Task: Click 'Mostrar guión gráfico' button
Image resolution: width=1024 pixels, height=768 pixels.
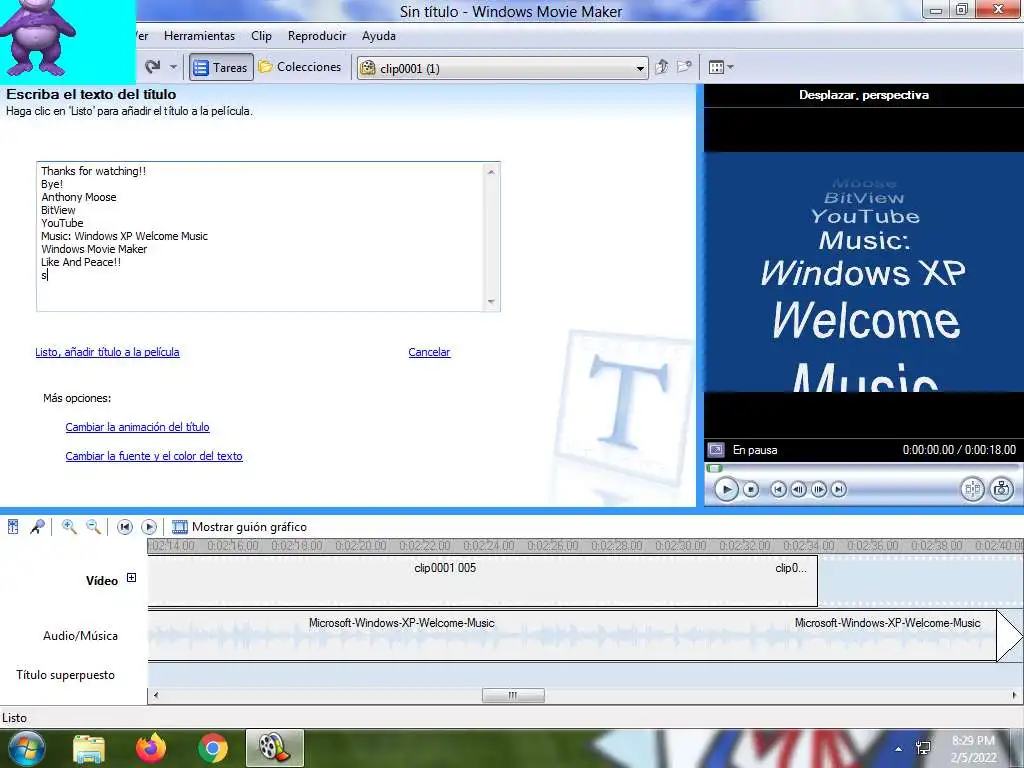Action: pyautogui.click(x=239, y=527)
